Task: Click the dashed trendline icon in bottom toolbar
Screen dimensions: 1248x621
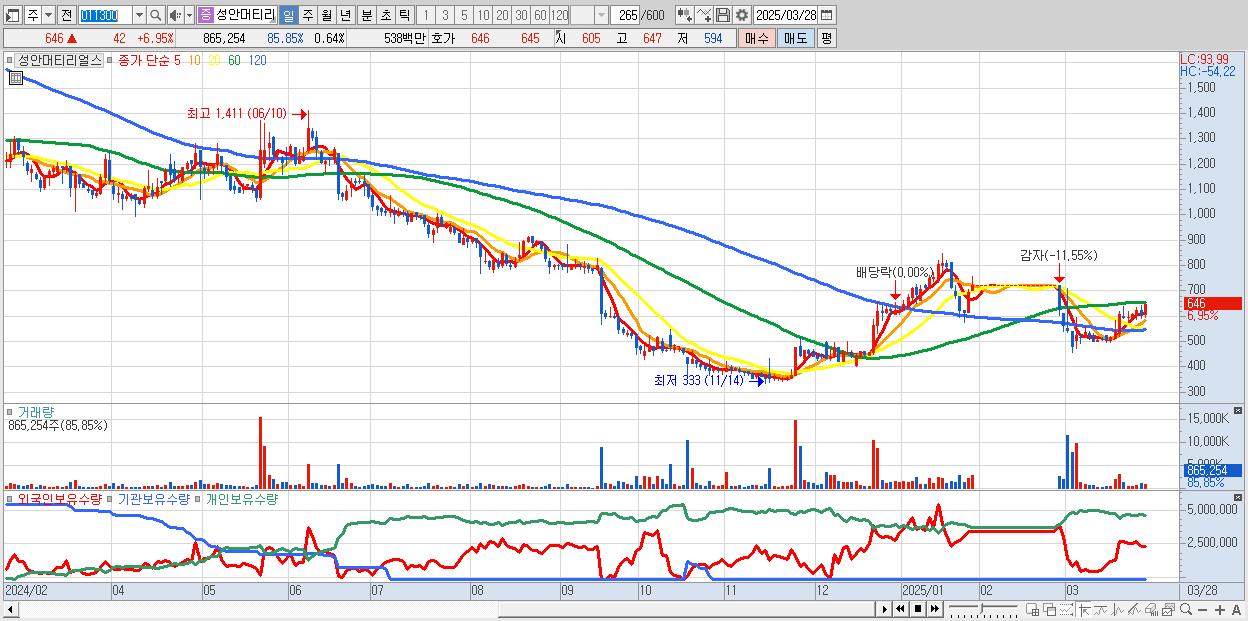Action: click(1066, 609)
